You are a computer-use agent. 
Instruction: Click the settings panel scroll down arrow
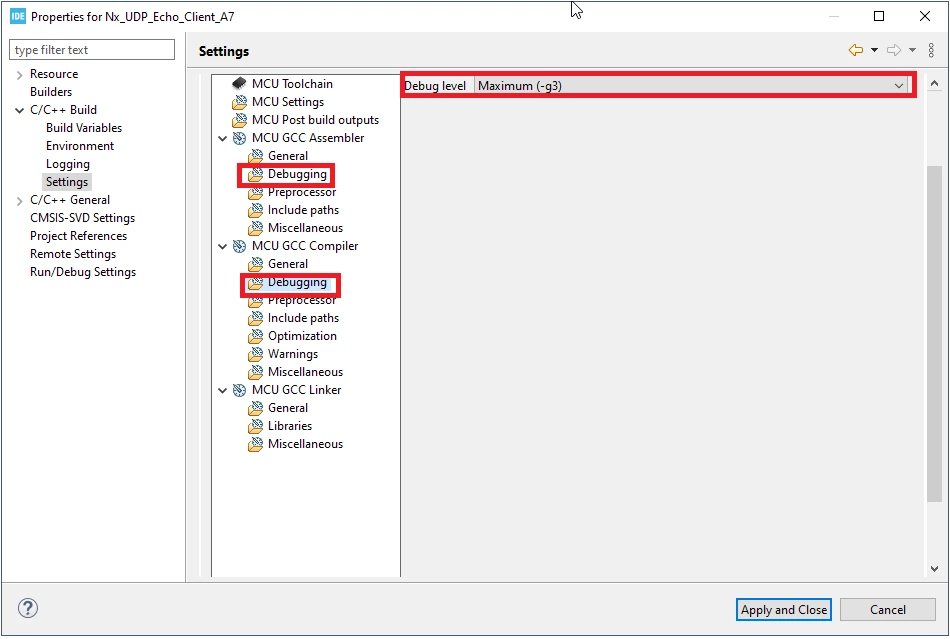point(934,569)
